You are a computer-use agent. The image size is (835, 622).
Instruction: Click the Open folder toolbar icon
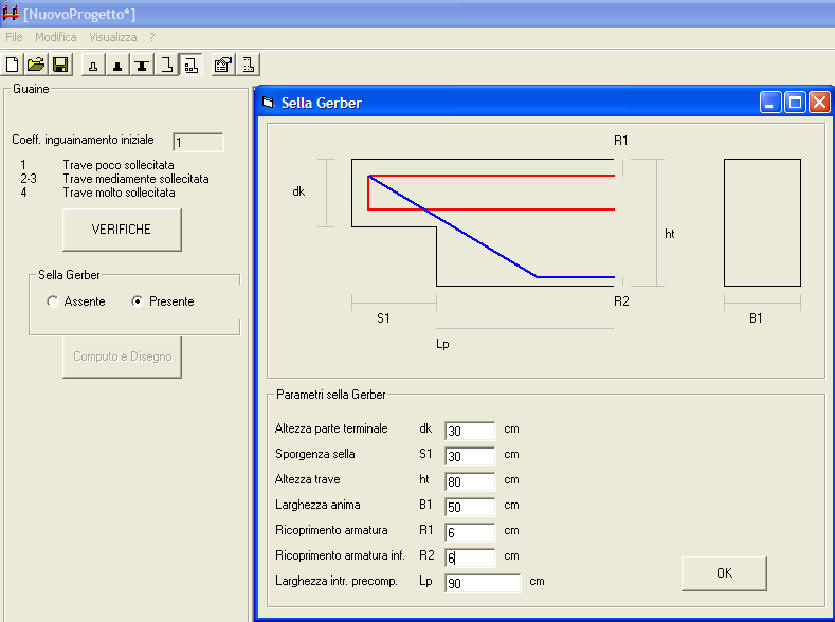point(36,65)
